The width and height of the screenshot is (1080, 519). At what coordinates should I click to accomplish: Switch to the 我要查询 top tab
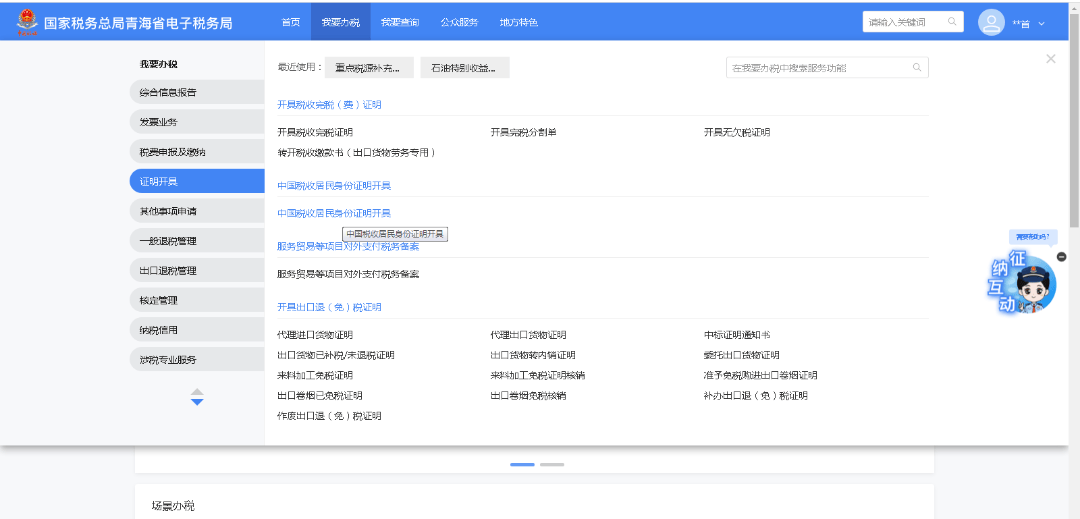(x=399, y=22)
